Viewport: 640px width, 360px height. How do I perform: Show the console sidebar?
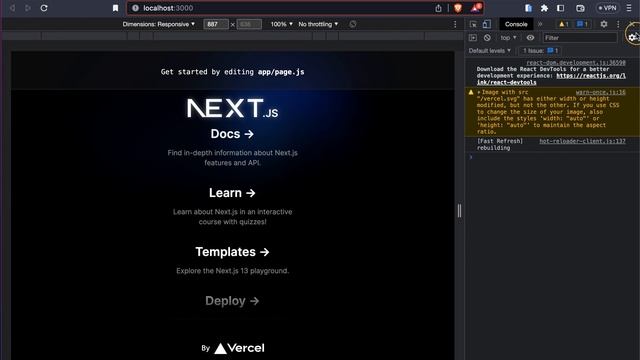[x=473, y=38]
